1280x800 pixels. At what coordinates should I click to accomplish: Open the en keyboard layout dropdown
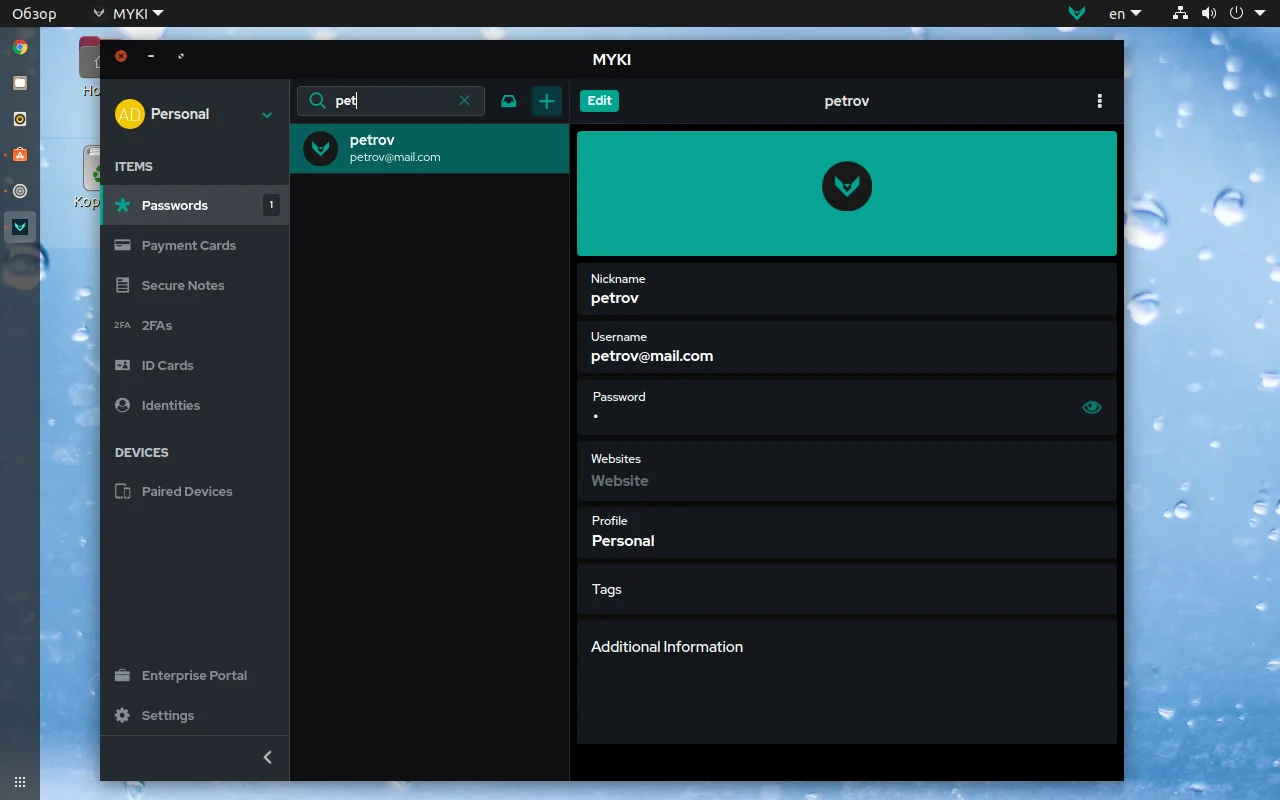[1125, 14]
